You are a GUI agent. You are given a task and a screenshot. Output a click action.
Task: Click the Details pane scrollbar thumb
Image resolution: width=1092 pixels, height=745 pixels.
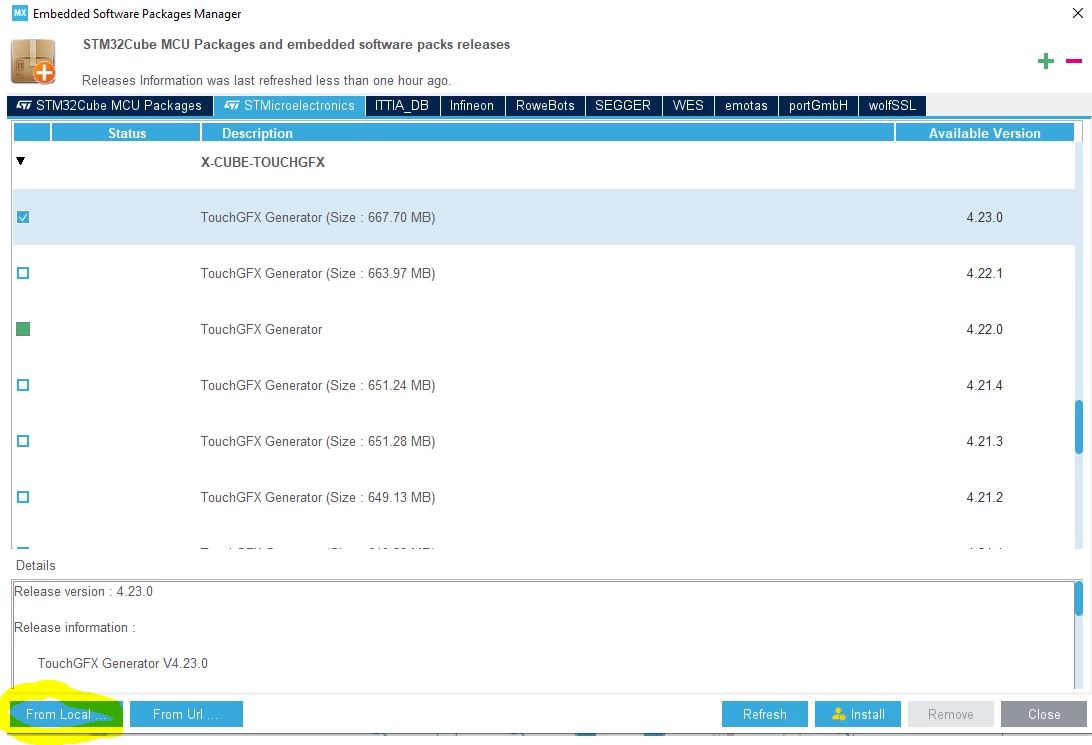1079,599
